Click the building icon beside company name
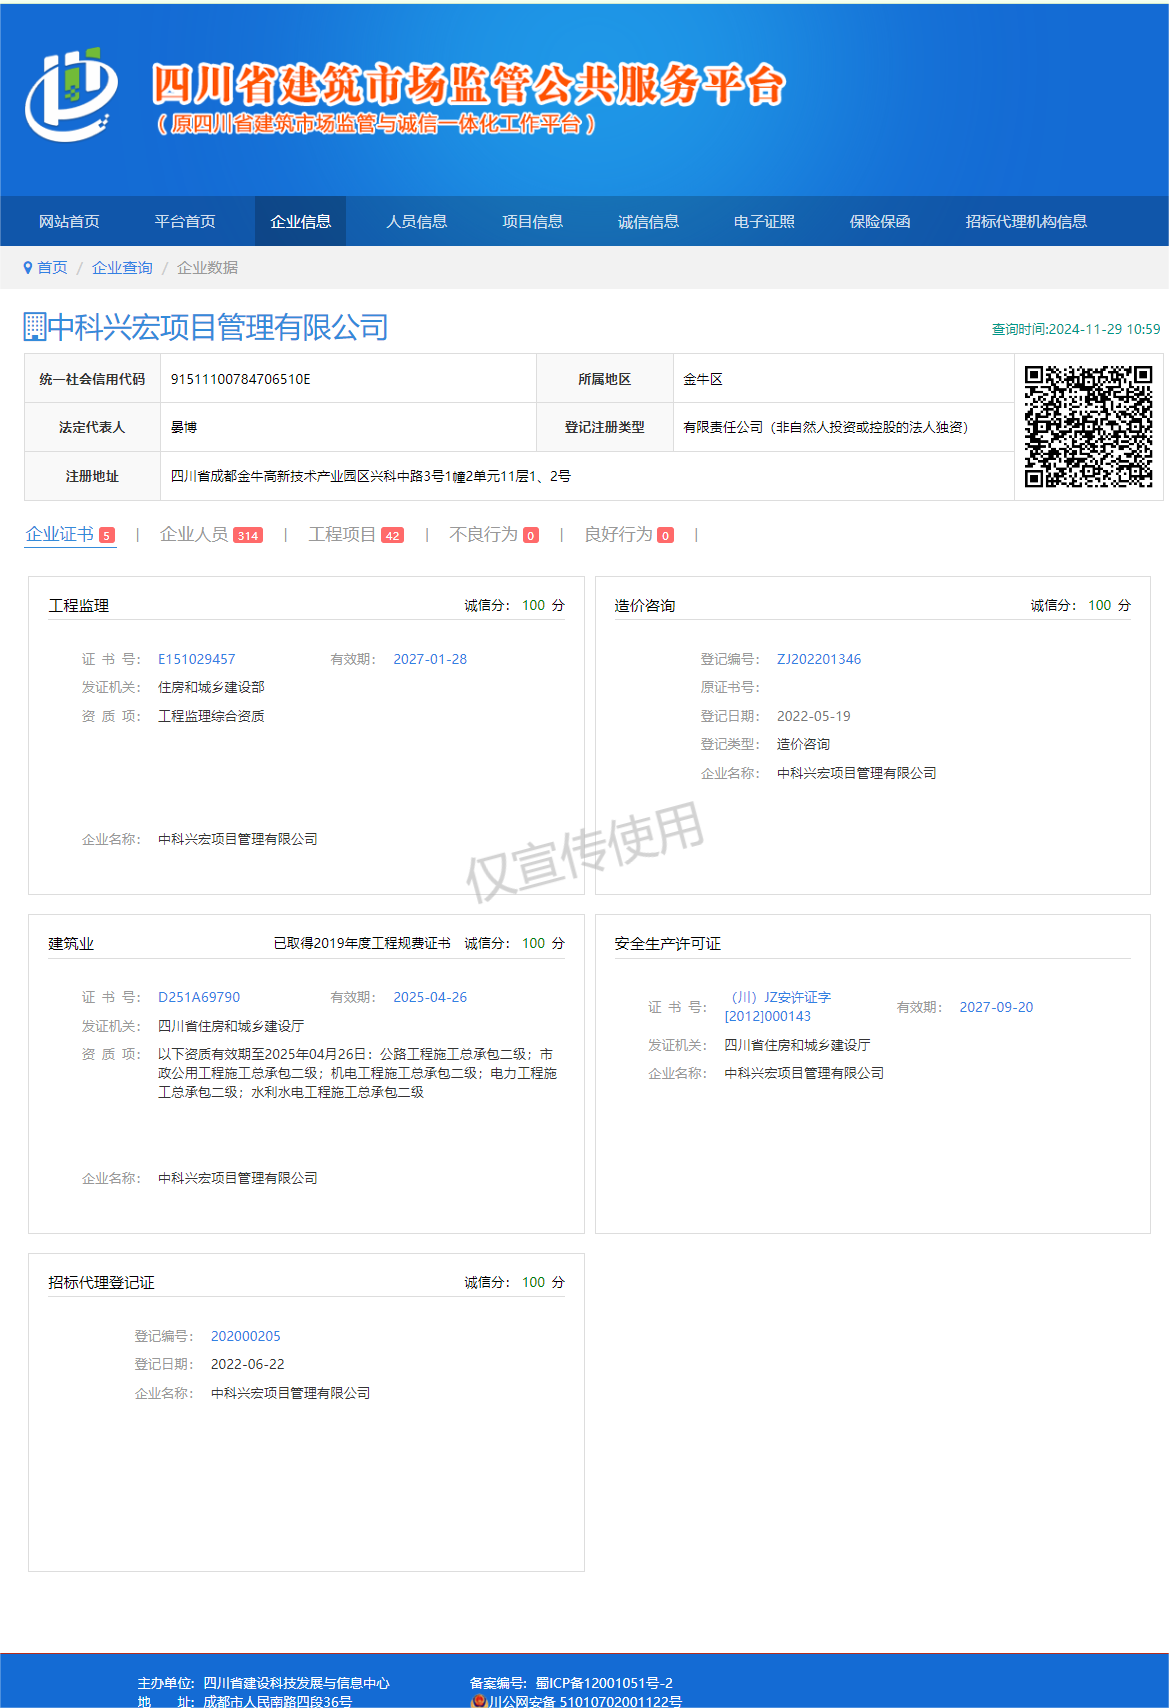The height and width of the screenshot is (1708, 1169). click(x=35, y=327)
